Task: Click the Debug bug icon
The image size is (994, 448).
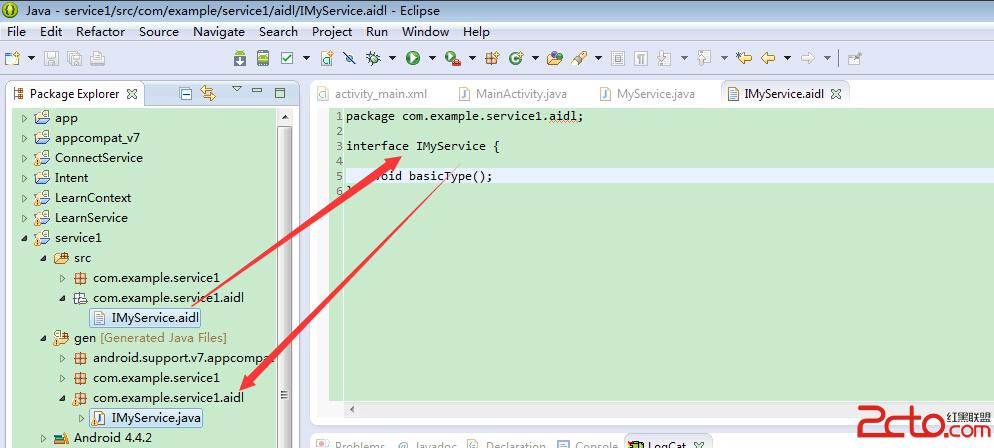Action: point(373,58)
